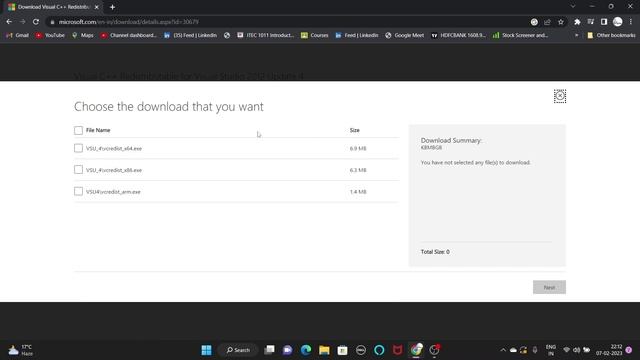The width and height of the screenshot is (640, 360).
Task: Open the Gmail bookmark
Action: click(18, 36)
